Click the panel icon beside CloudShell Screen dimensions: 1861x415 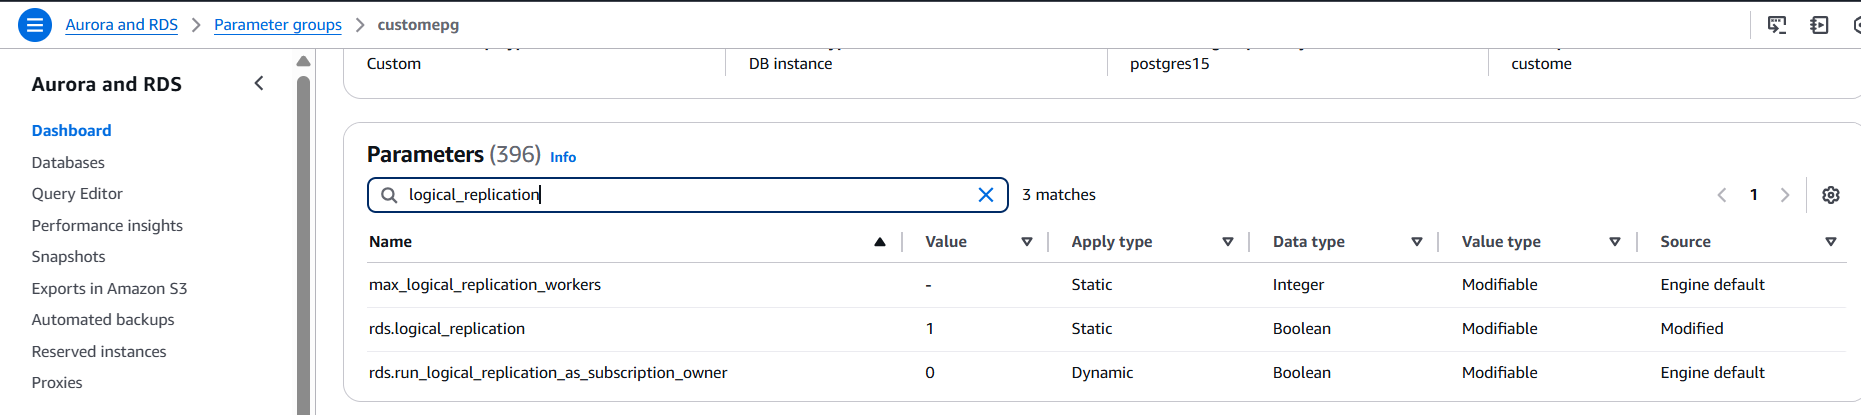[x=1819, y=25]
